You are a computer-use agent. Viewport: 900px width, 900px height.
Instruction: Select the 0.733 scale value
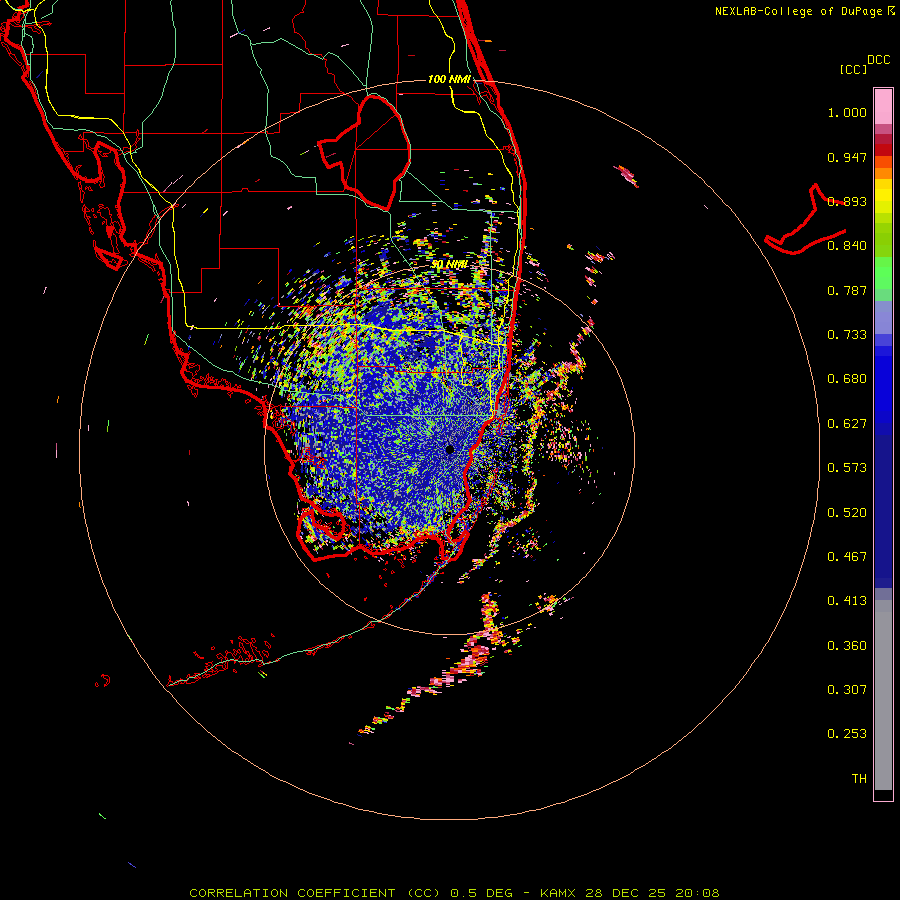(x=847, y=335)
